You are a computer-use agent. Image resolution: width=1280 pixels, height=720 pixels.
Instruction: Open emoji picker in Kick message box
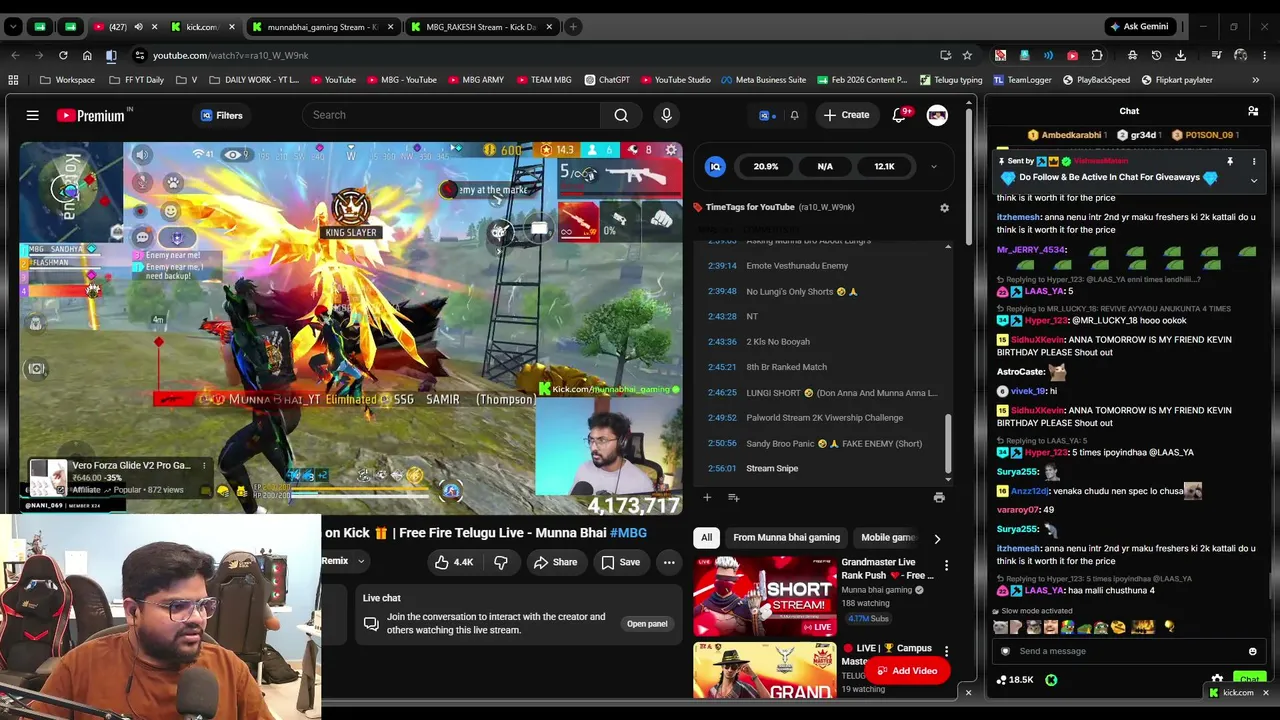(x=1252, y=651)
